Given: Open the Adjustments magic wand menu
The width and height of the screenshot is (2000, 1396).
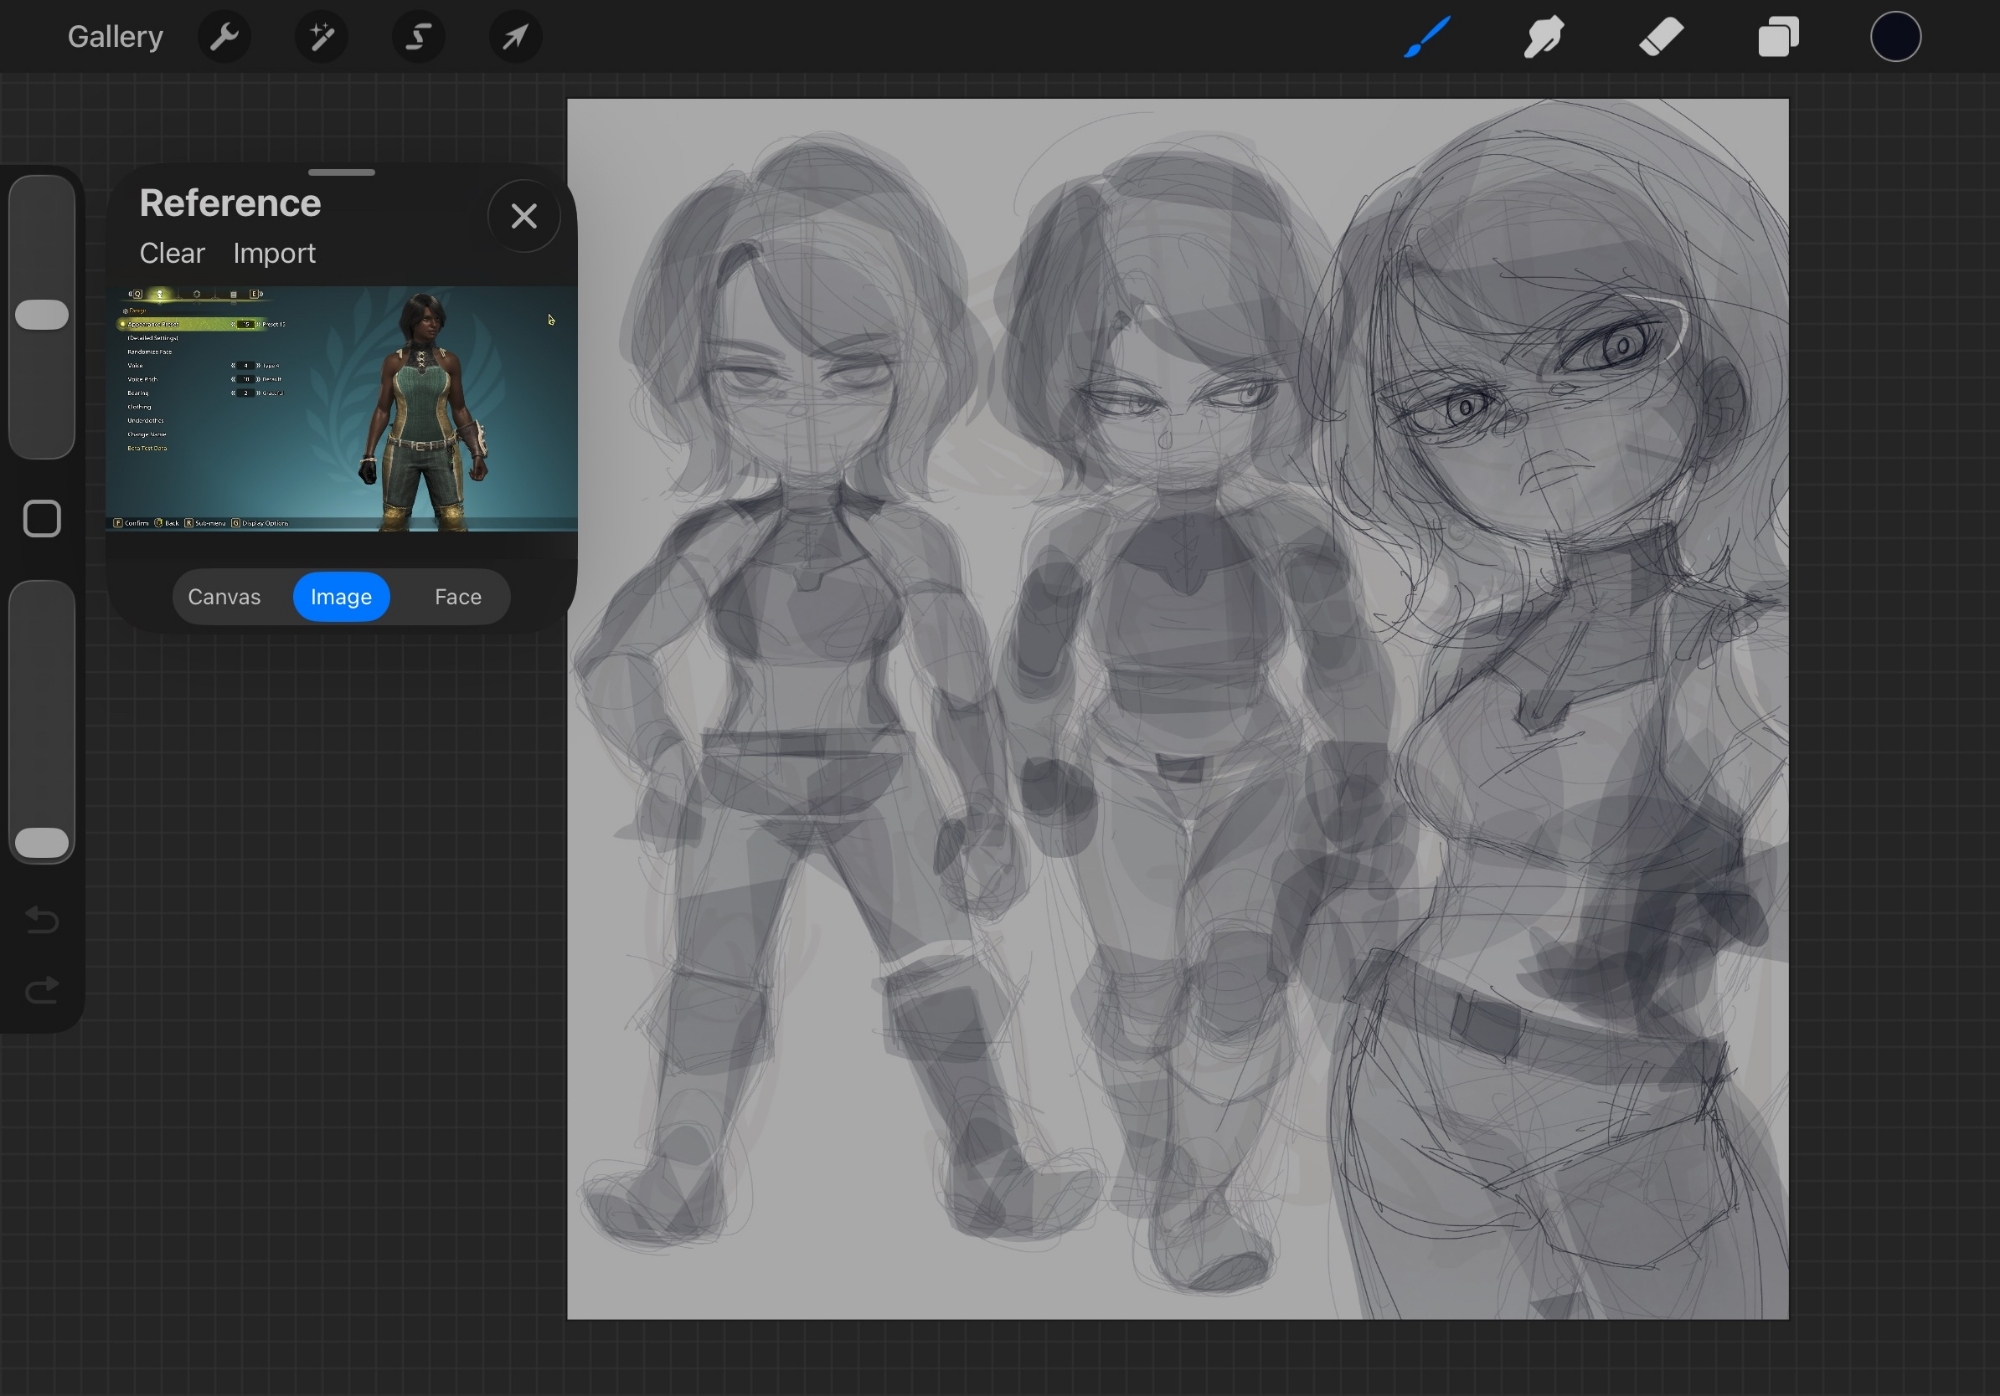Looking at the screenshot, I should coord(321,38).
